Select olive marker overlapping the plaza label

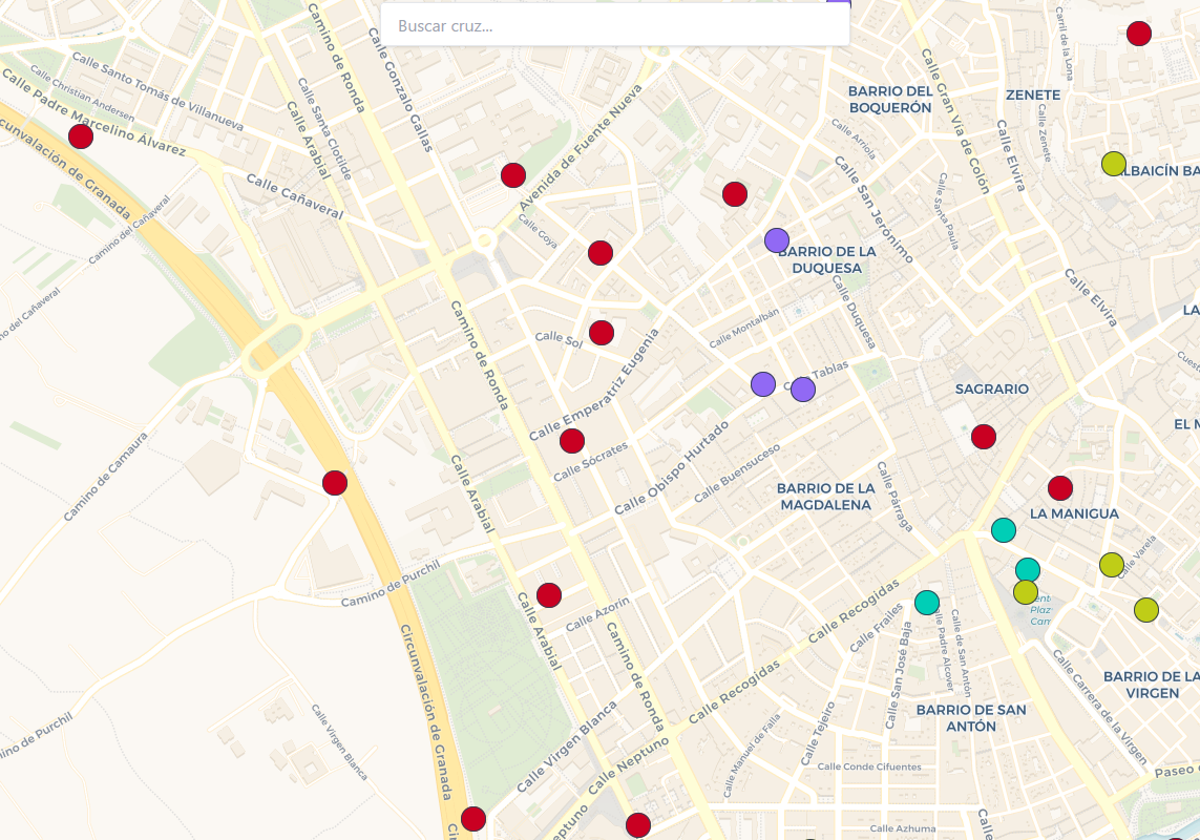(1025, 592)
